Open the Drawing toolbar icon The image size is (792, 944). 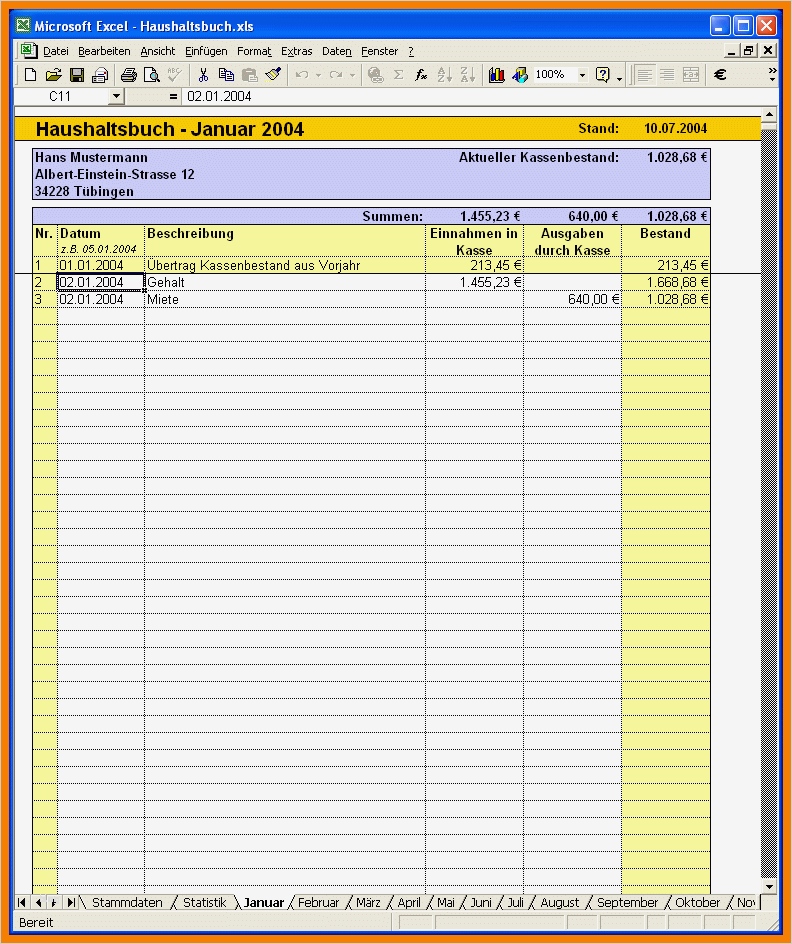[x=520, y=75]
